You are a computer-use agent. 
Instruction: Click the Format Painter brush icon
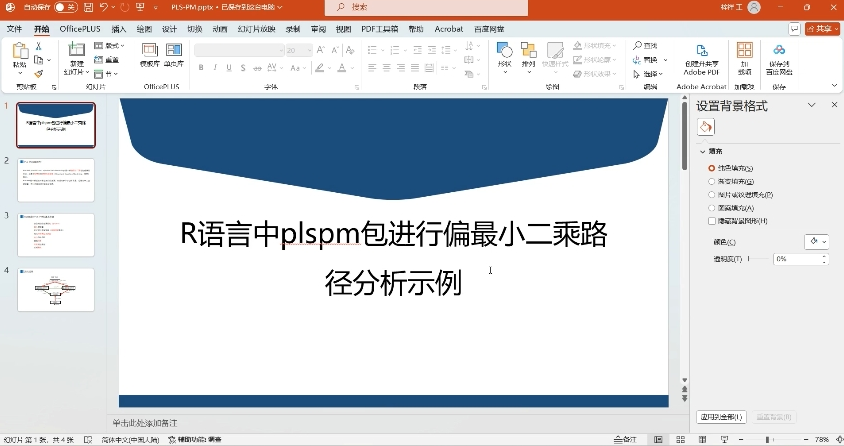pos(38,74)
